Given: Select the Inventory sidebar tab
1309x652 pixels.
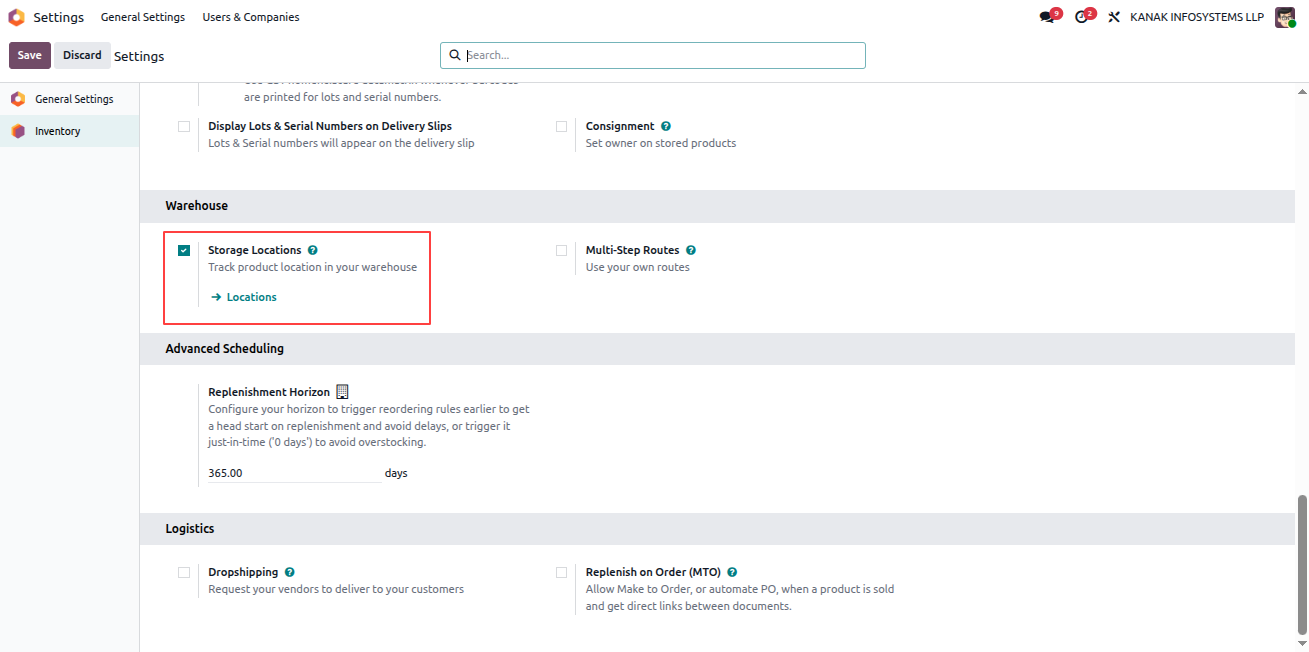Looking at the screenshot, I should 70,131.
